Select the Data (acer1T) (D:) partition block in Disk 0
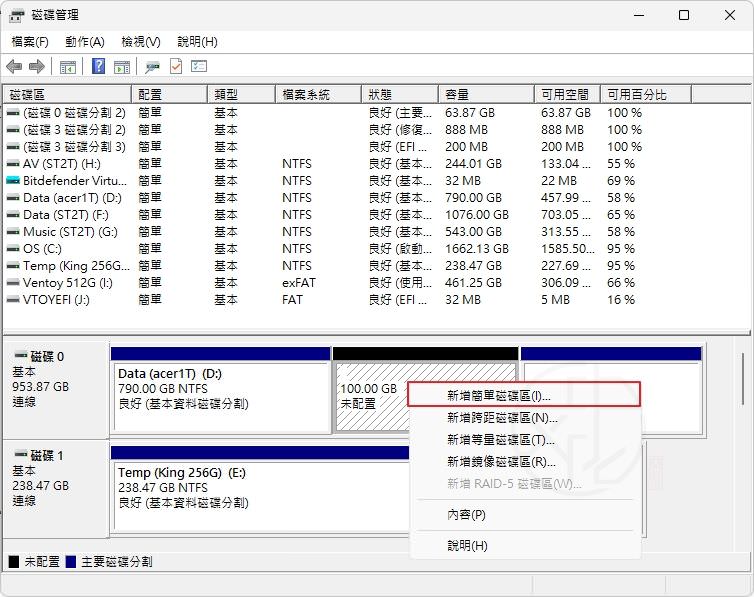The image size is (754, 597). pos(221,390)
